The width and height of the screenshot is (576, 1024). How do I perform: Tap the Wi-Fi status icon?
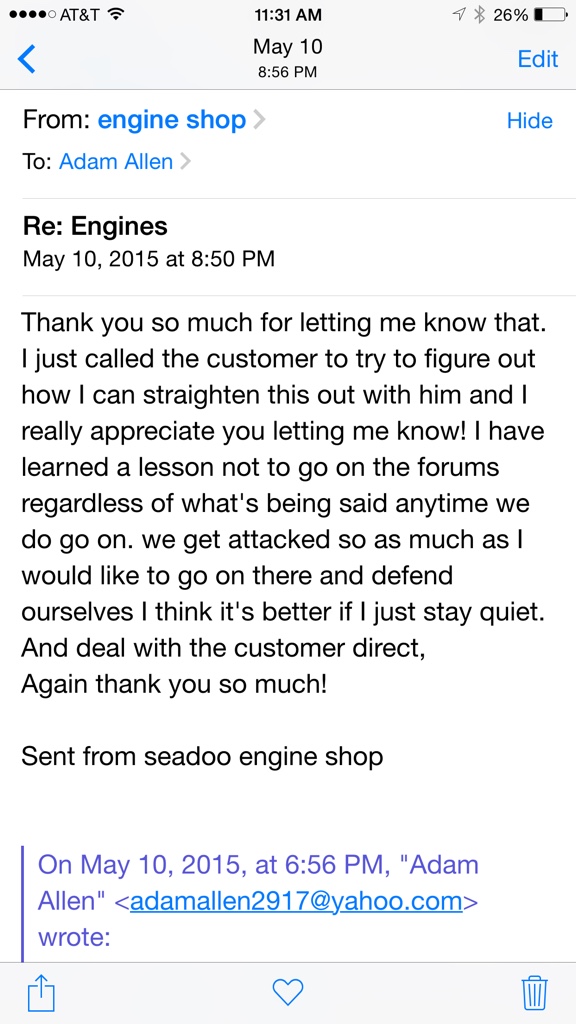point(116,14)
